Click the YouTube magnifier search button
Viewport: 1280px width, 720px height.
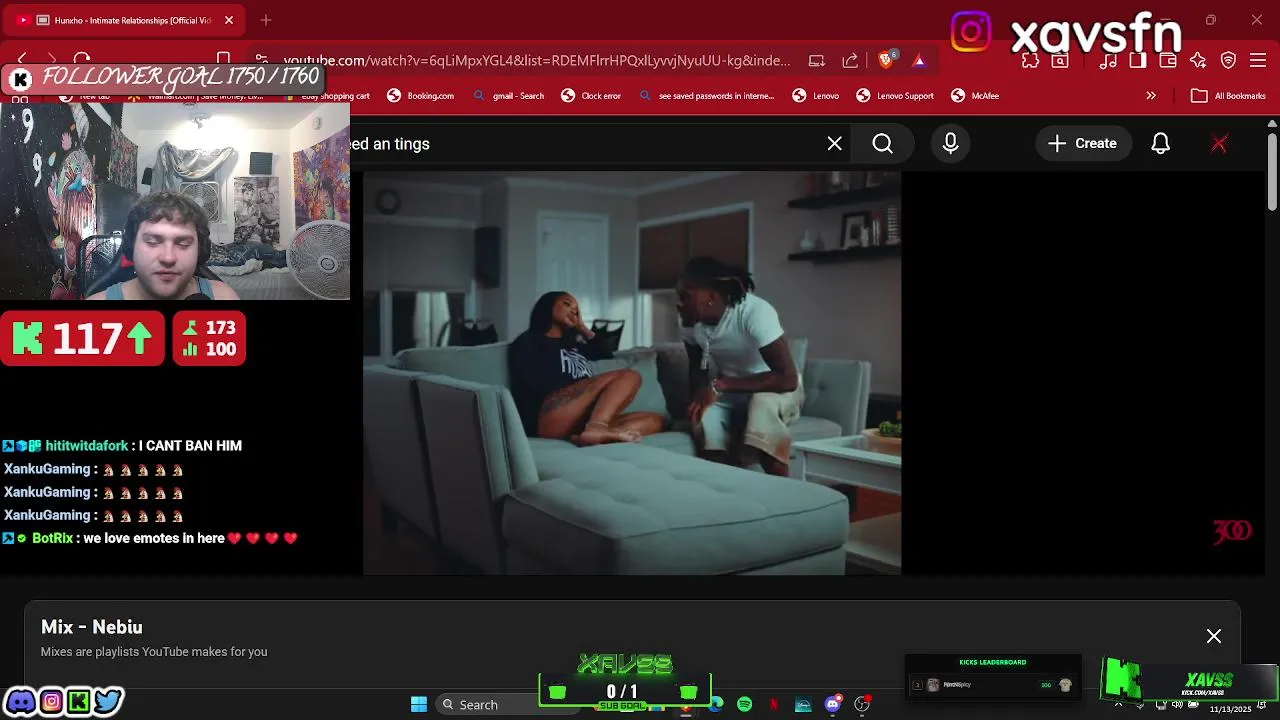point(883,144)
